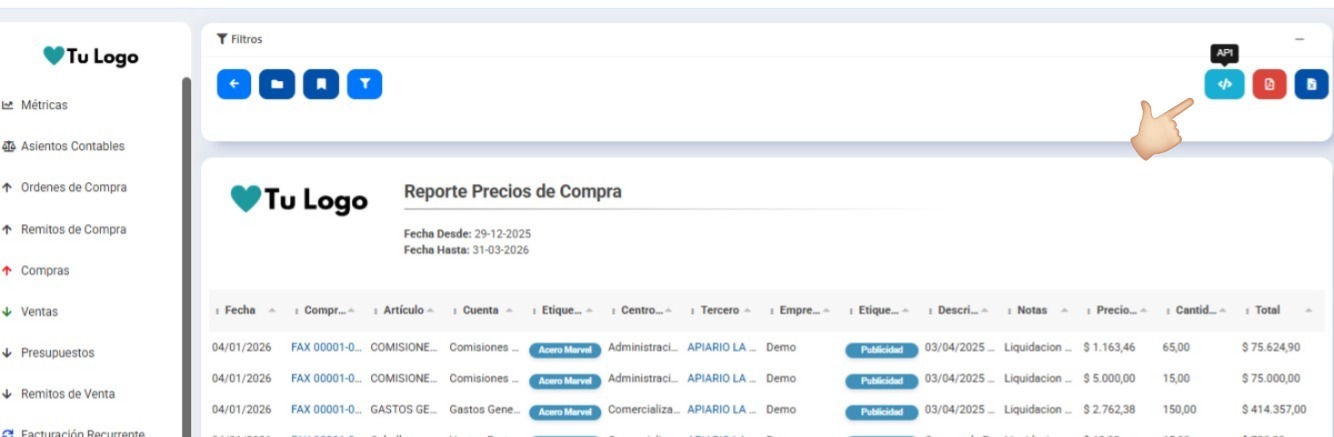Screen dimensions: 1334x437
Task: Go to Remitos de Venta
Action: coord(58,394)
